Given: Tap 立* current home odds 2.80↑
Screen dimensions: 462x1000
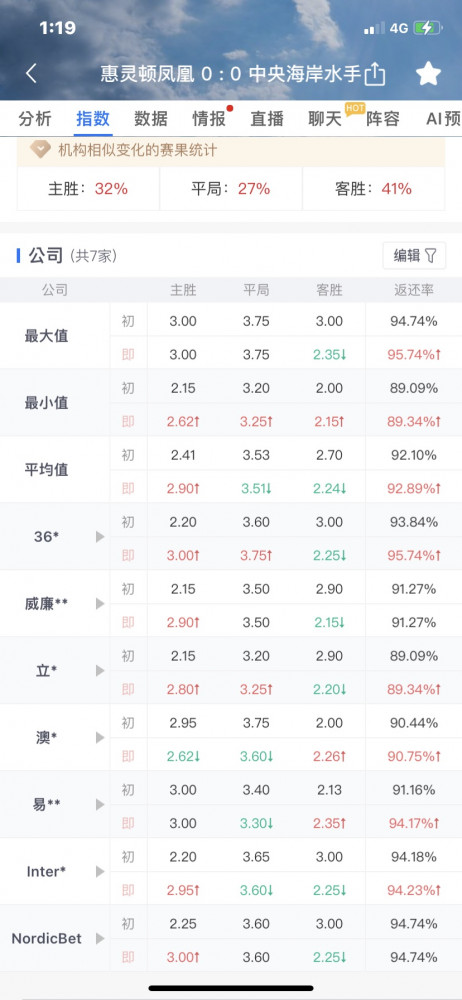Looking at the screenshot, I should pos(183,689).
